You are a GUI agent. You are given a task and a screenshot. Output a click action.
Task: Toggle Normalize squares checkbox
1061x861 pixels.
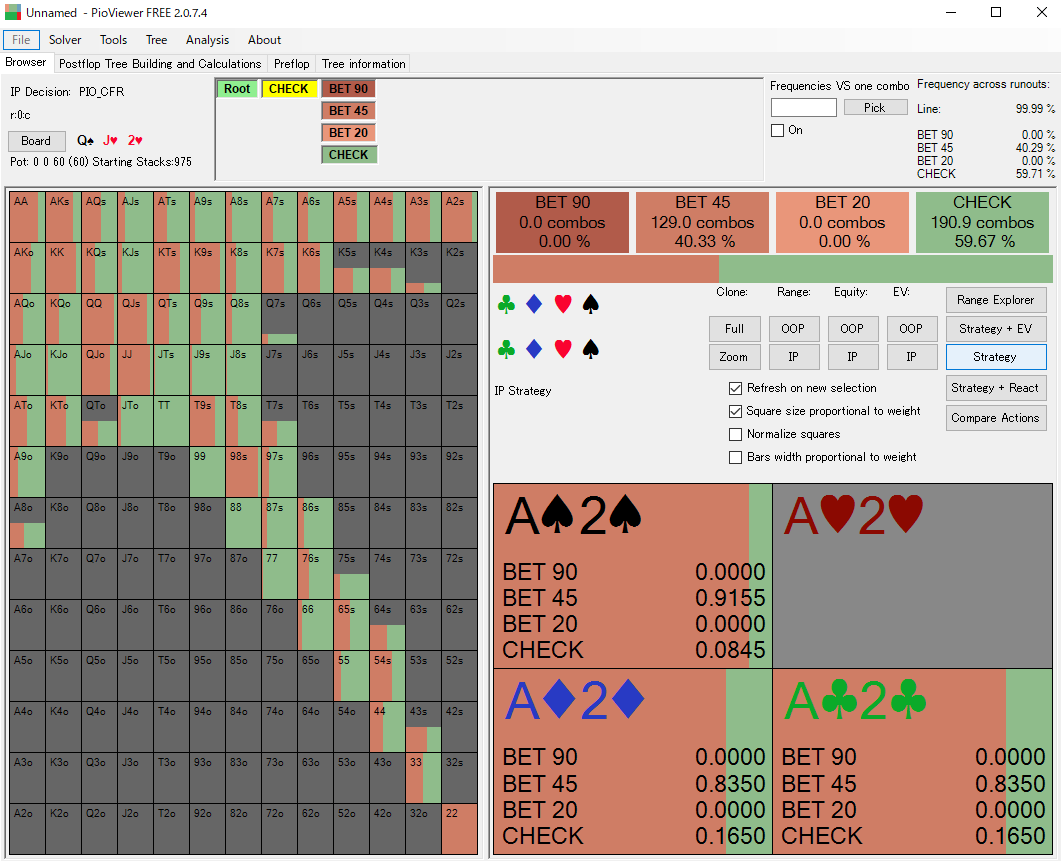[x=736, y=434]
